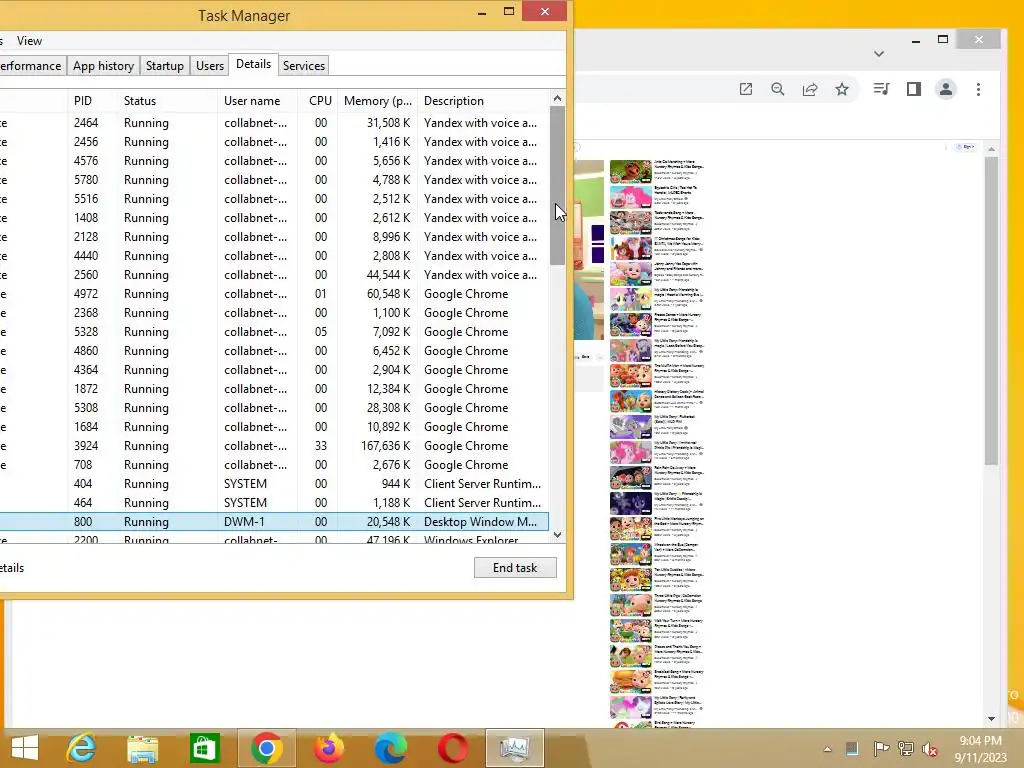Click the End task button
Viewport: 1024px width, 768px height.
pos(515,568)
